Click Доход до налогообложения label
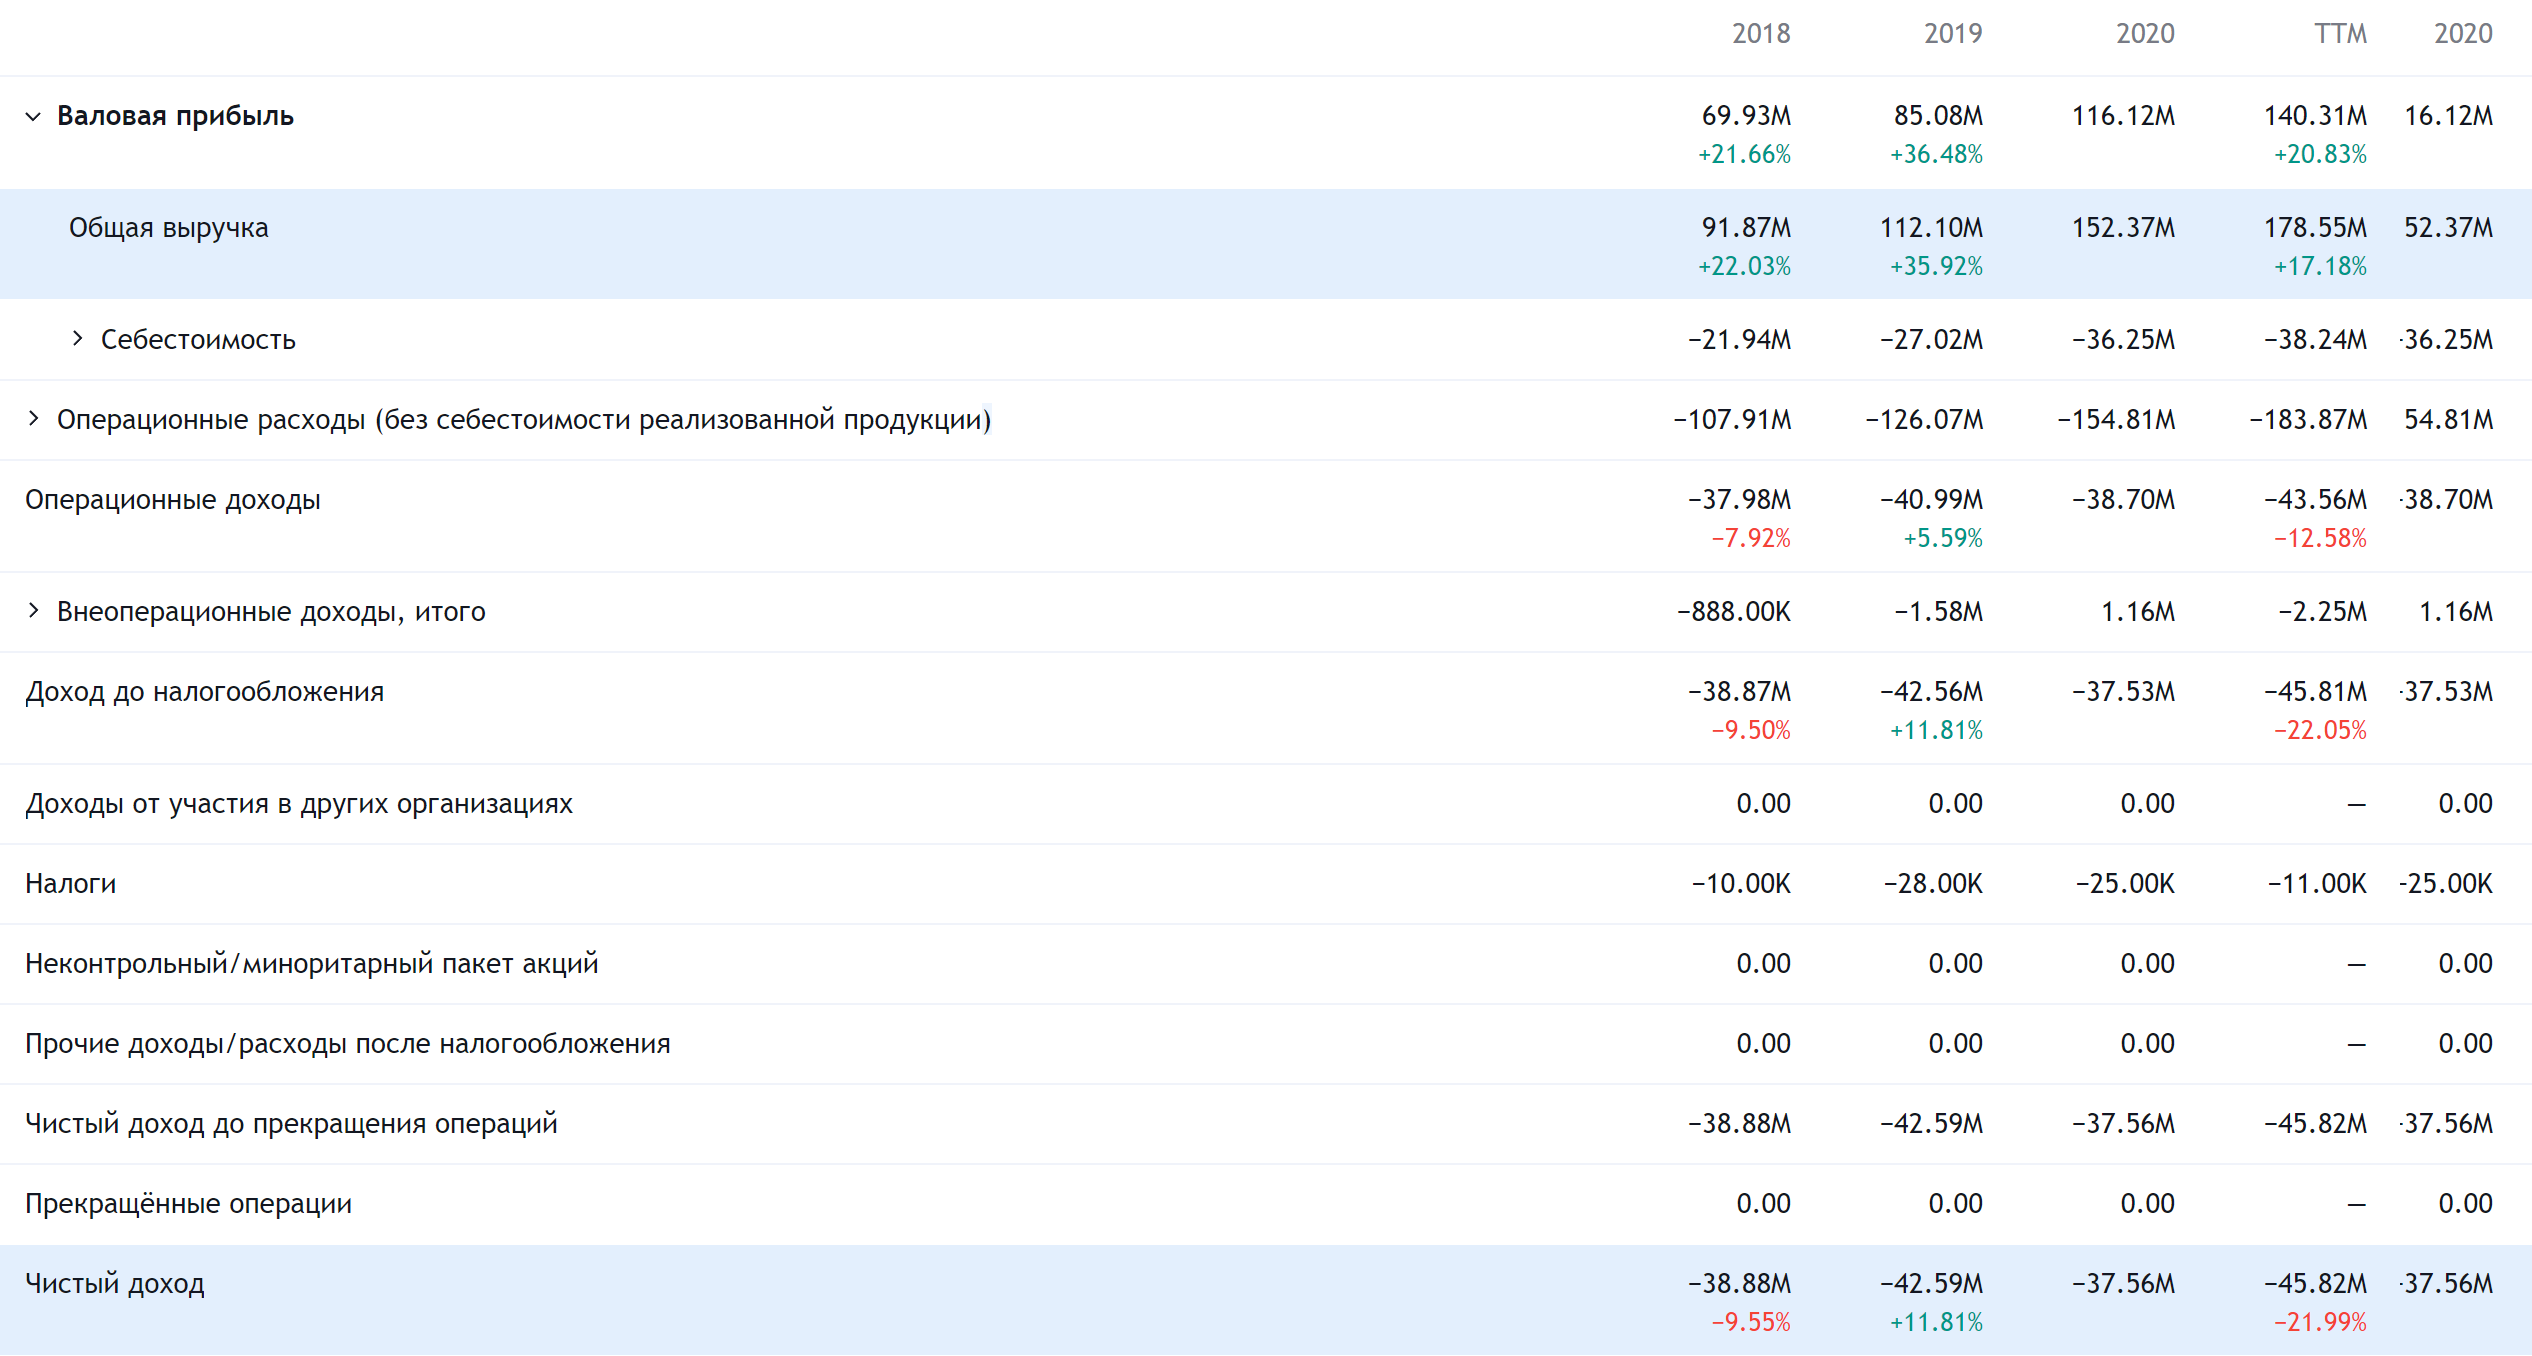2532x1356 pixels. (204, 692)
